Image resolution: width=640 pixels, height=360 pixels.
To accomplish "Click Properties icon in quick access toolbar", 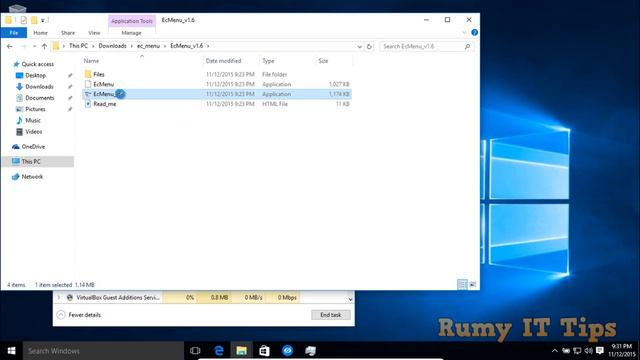I will [x=24, y=20].
